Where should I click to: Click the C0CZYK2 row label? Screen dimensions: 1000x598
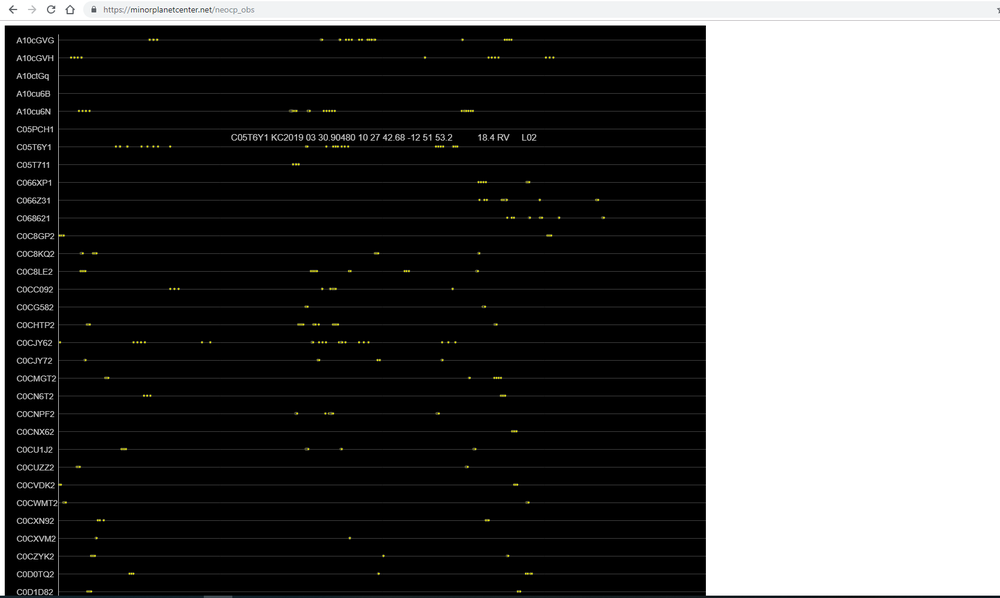point(35,556)
